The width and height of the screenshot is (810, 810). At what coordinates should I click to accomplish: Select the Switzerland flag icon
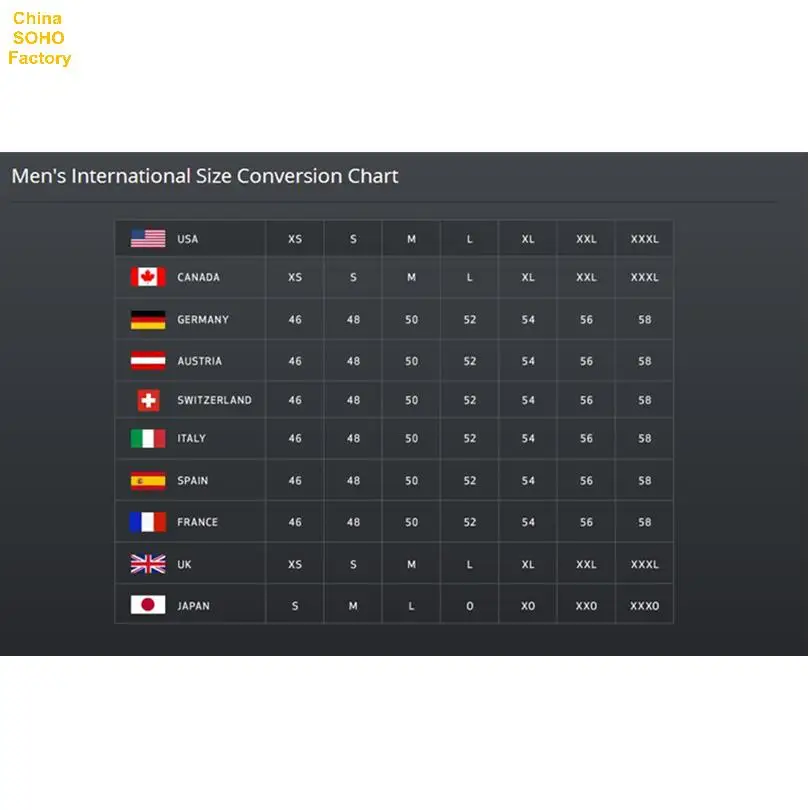click(x=148, y=400)
